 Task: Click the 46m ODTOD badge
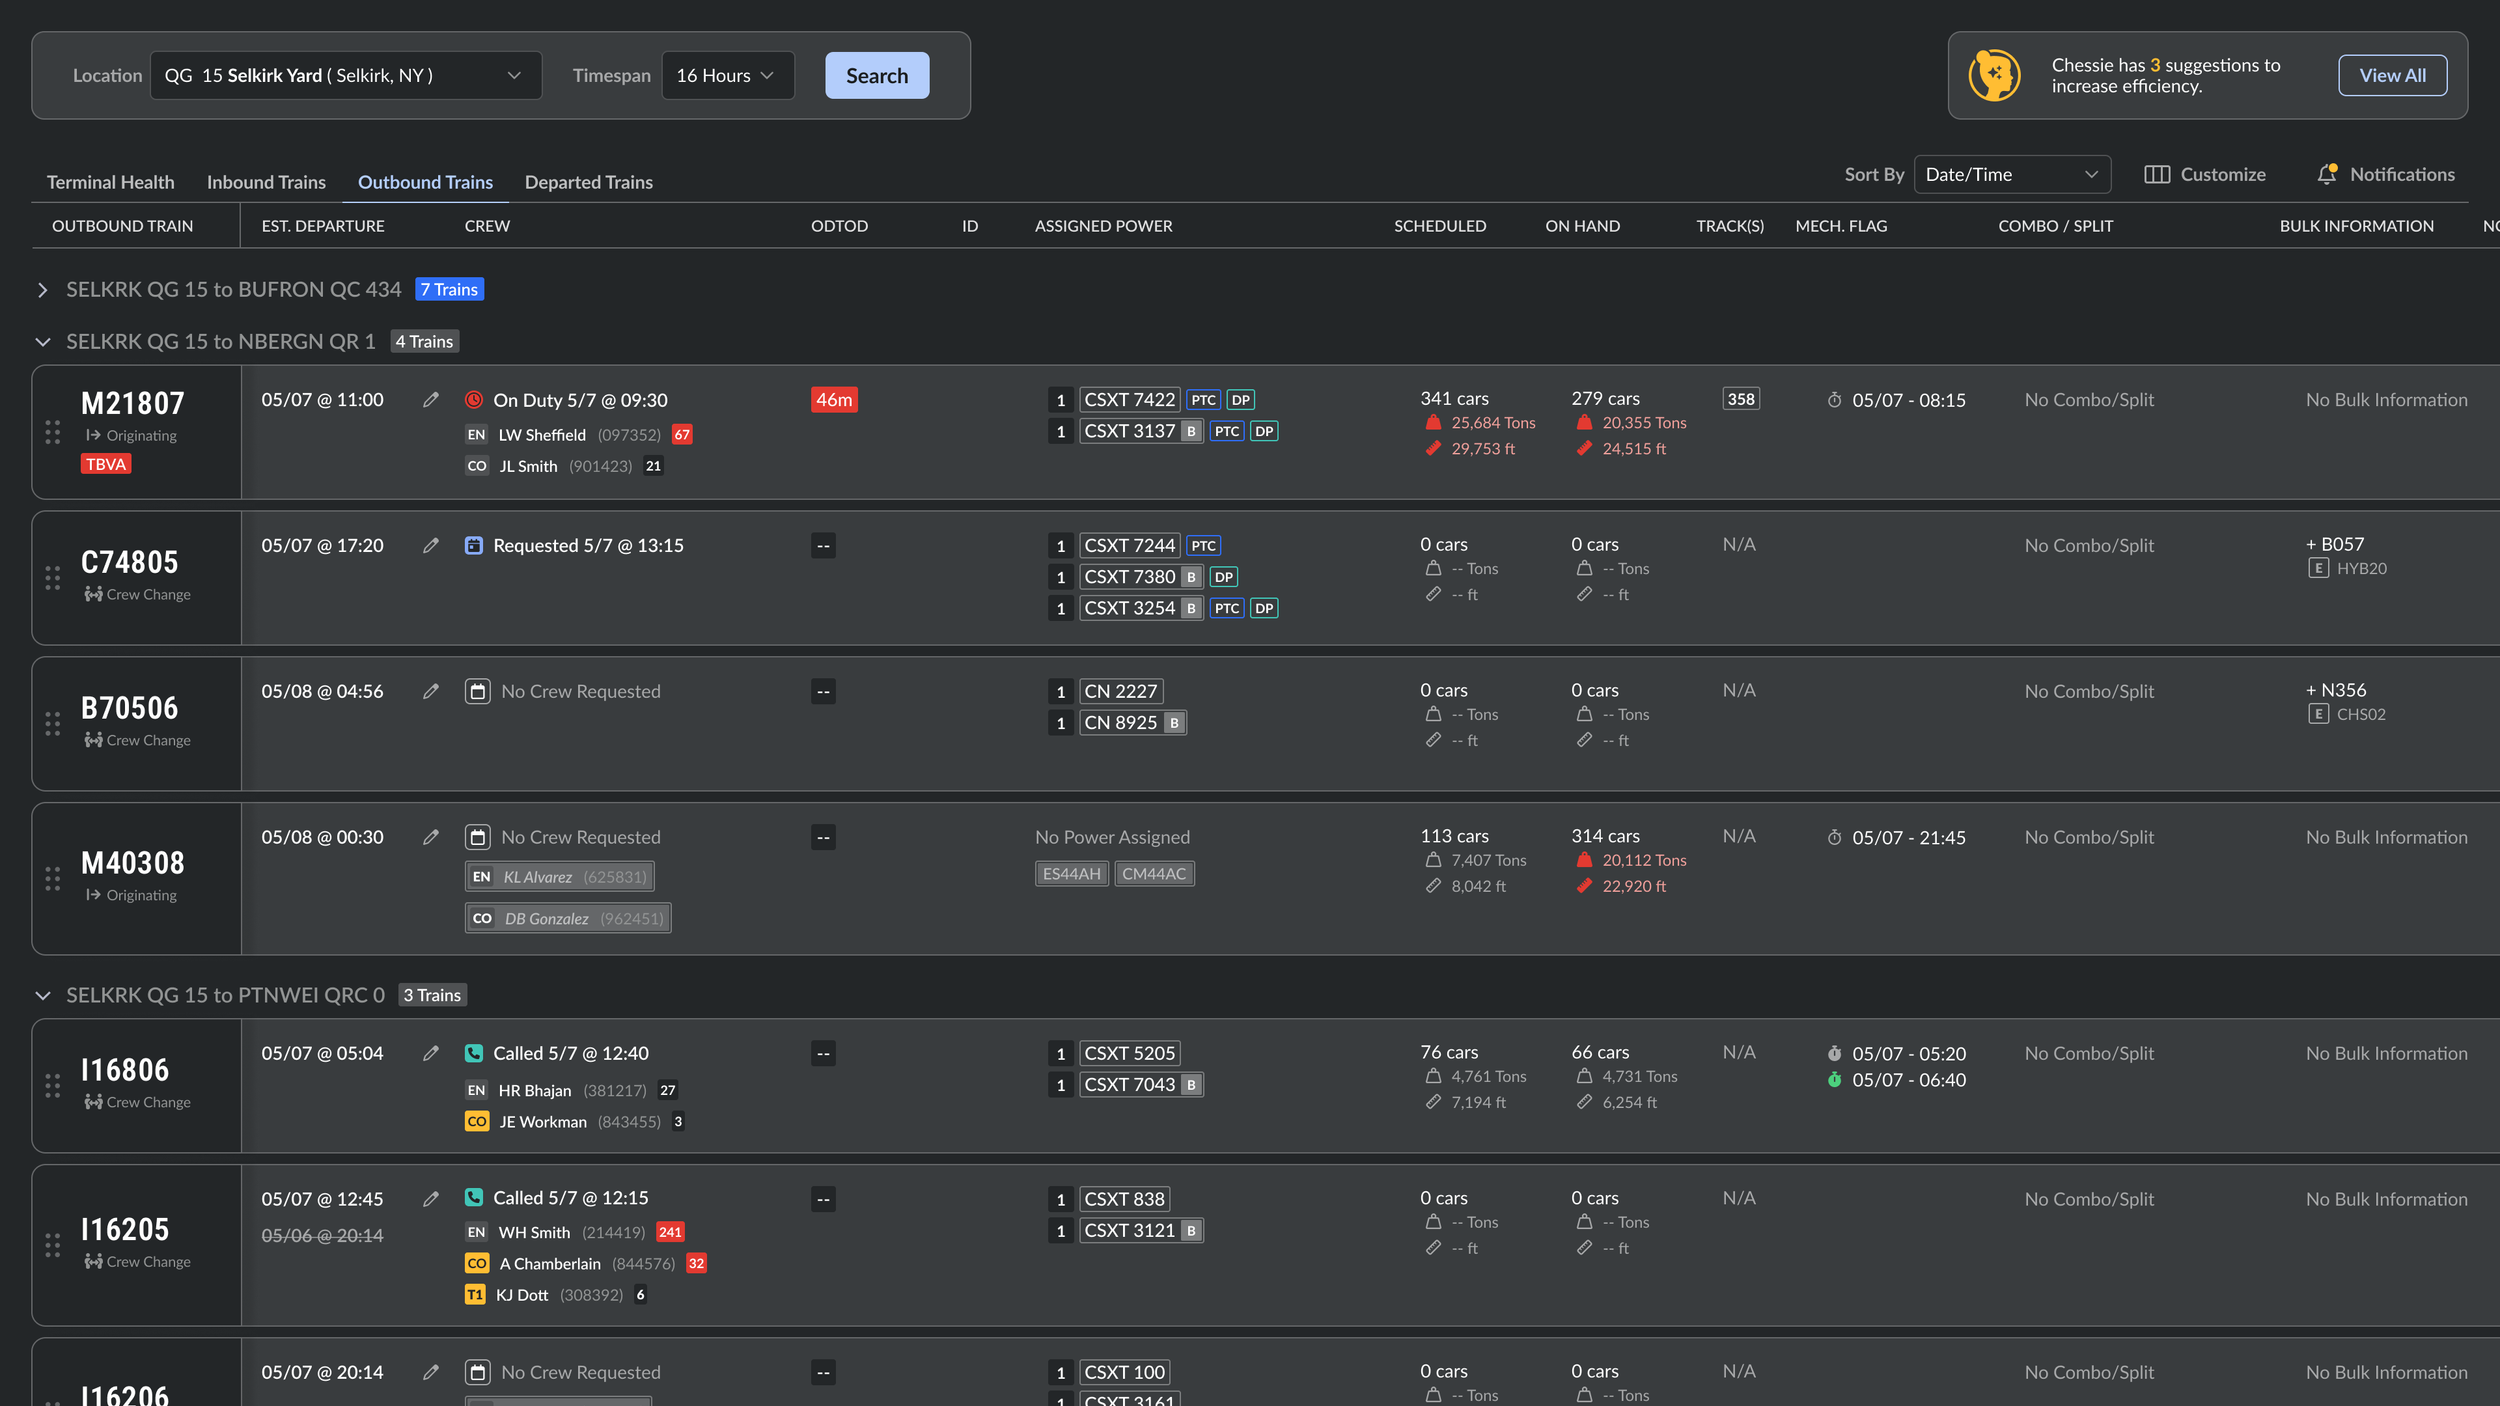point(834,400)
